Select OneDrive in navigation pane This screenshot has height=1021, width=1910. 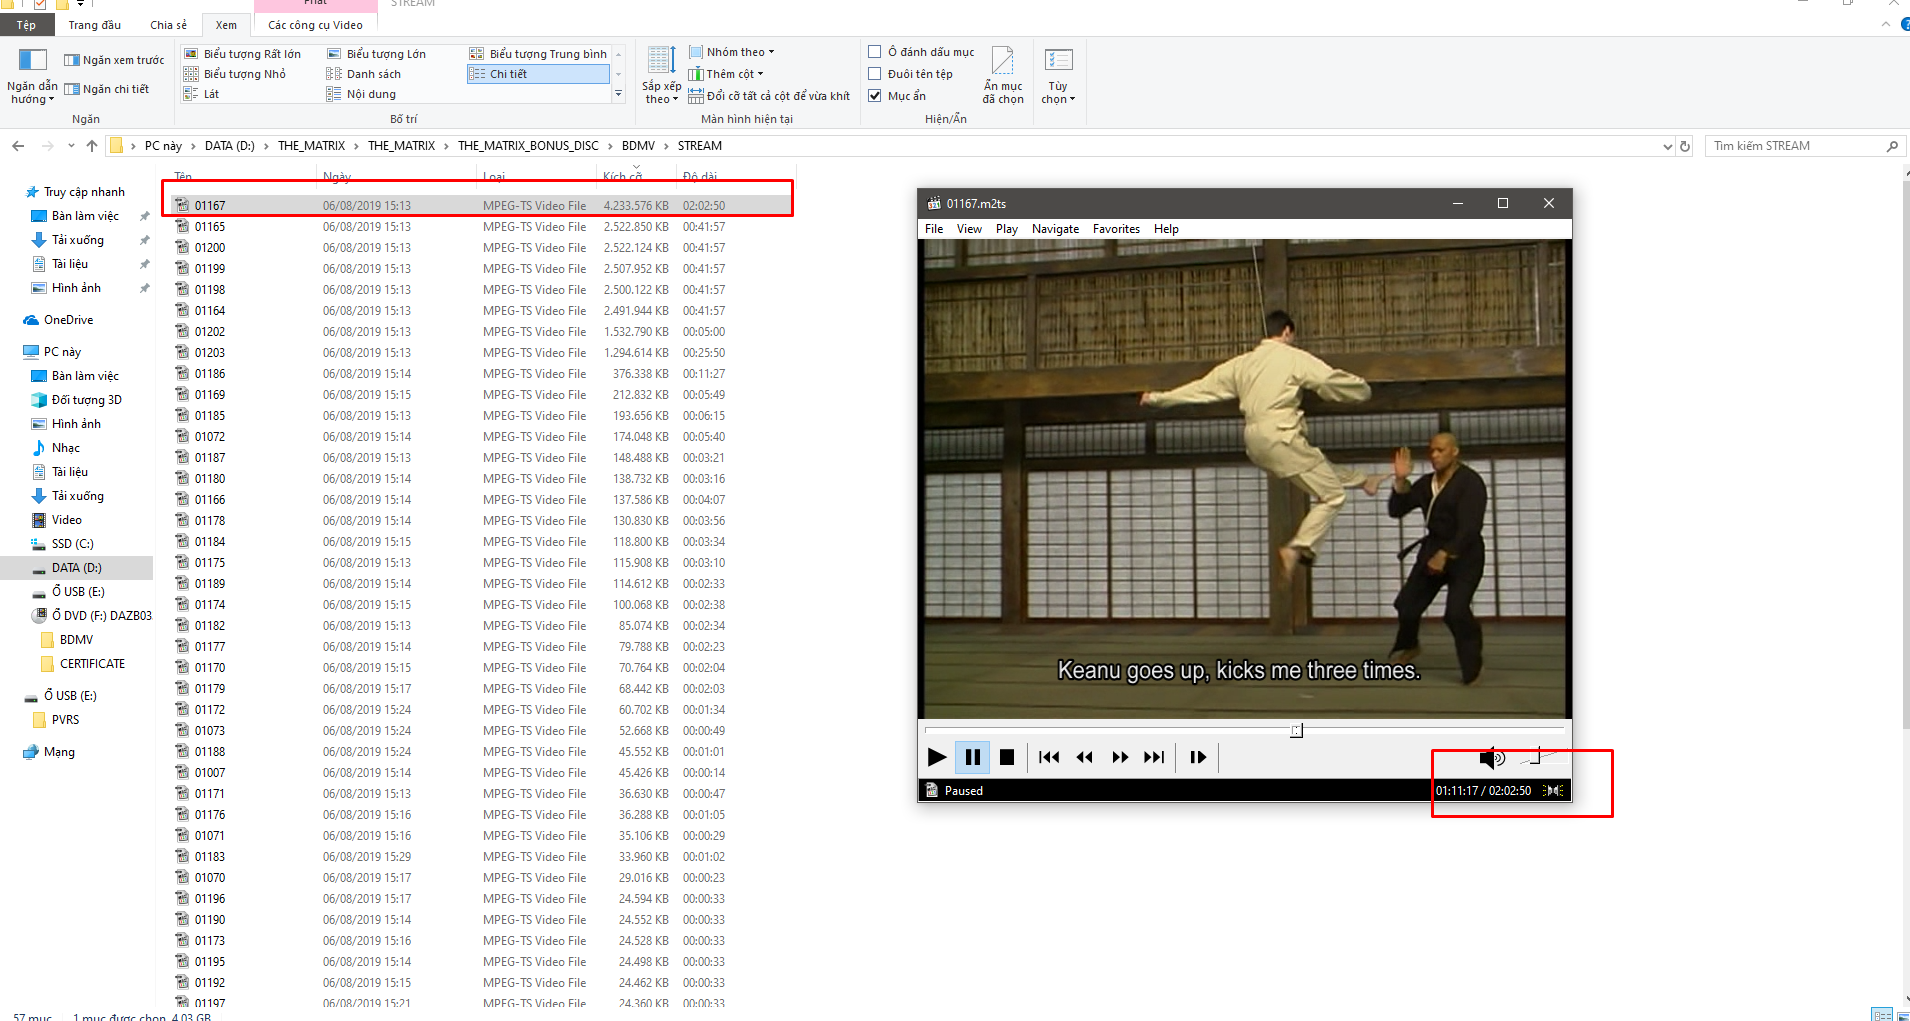68,320
